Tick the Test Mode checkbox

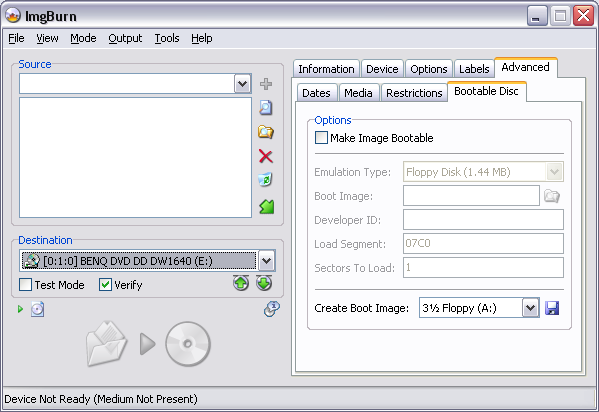[x=25, y=285]
